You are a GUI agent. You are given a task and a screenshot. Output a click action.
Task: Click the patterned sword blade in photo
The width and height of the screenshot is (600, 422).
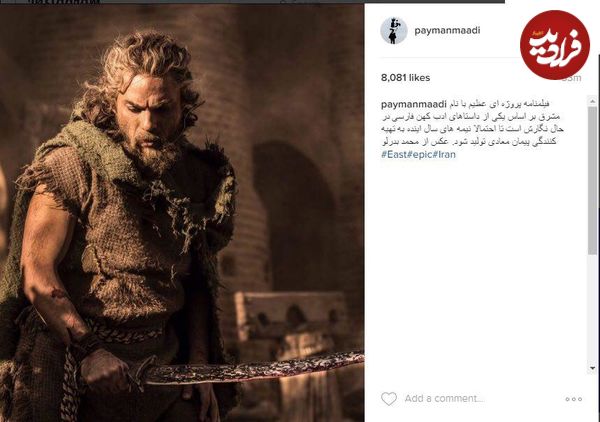pos(254,369)
